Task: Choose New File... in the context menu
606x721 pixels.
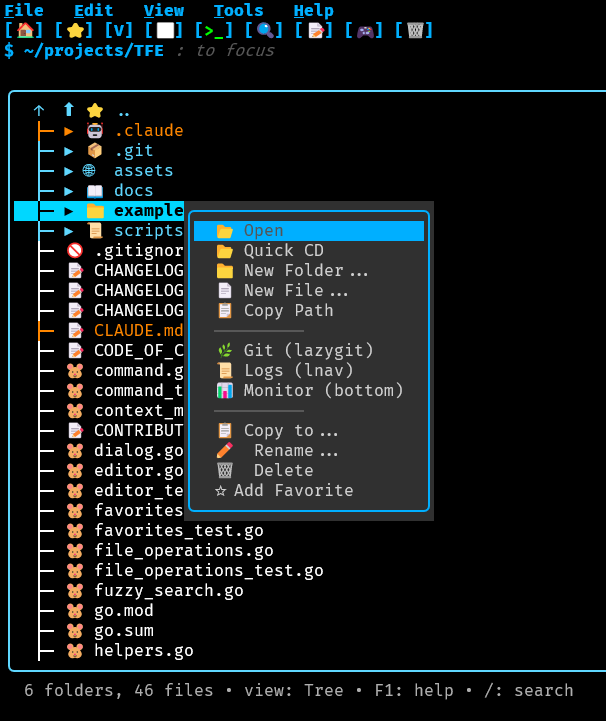Action: 309,291
